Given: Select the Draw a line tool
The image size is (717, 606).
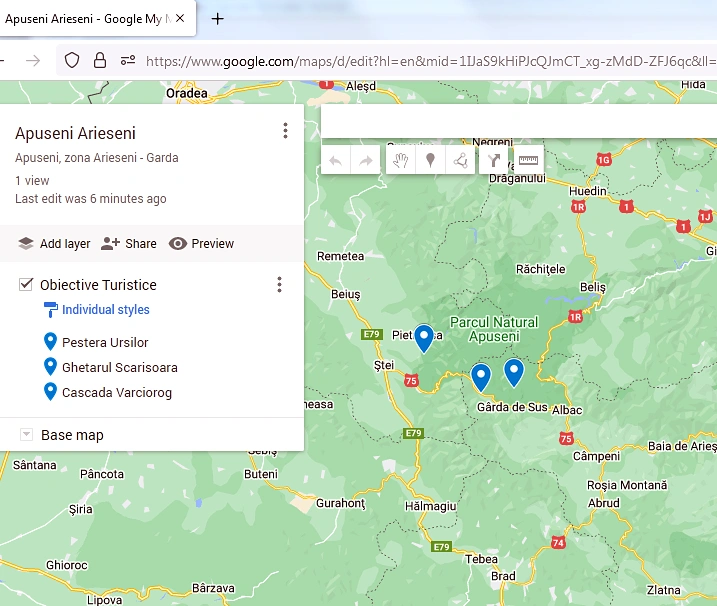Looking at the screenshot, I should point(460,160).
